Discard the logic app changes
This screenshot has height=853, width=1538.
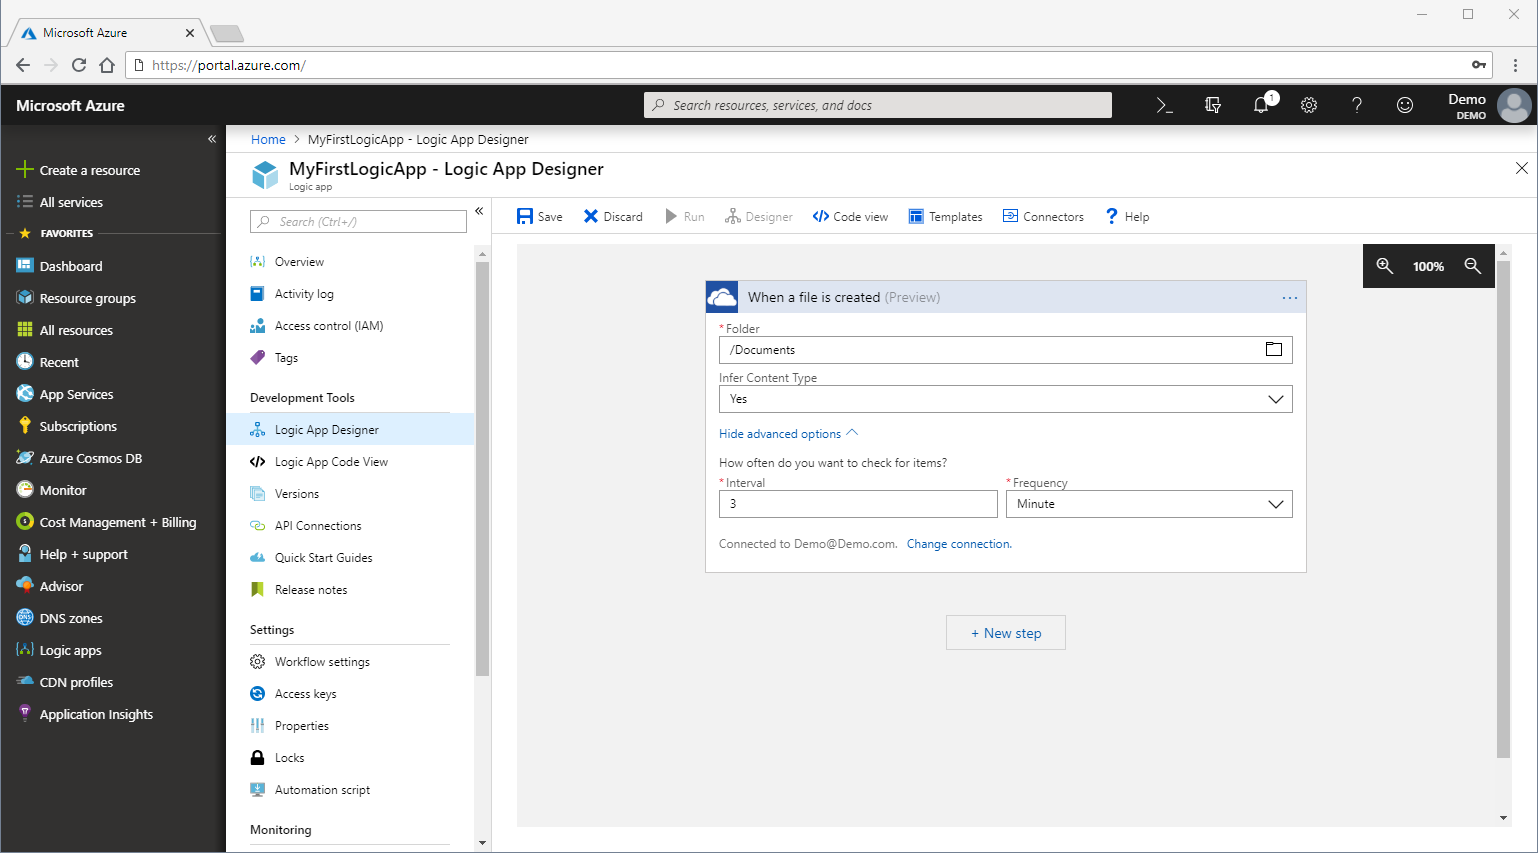[x=613, y=217]
